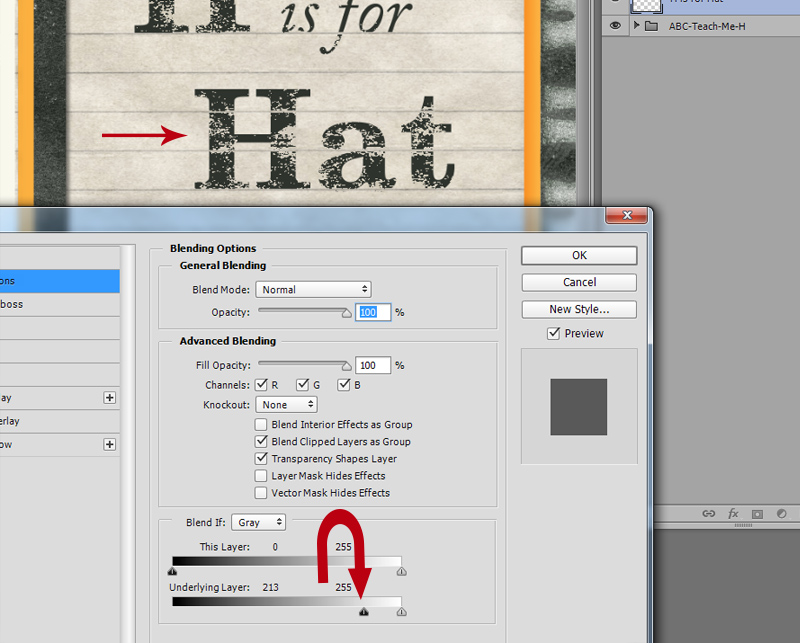Click plus icon beside the ay row
Image resolution: width=800 pixels, height=643 pixels.
pos(109,398)
